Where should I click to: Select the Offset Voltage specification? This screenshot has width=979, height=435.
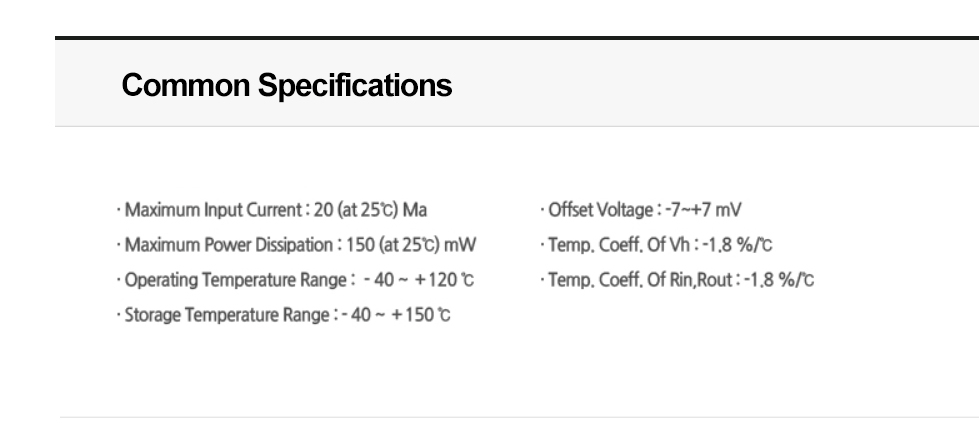pos(641,210)
